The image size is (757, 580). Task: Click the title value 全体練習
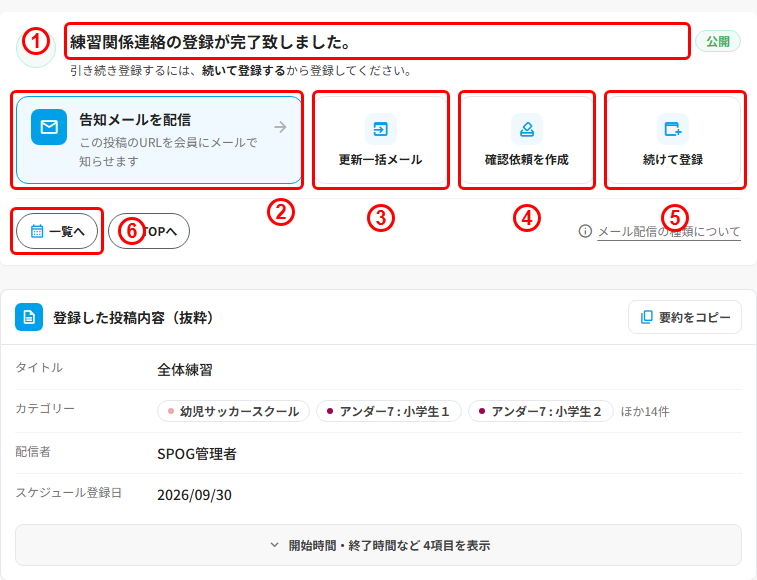point(185,370)
